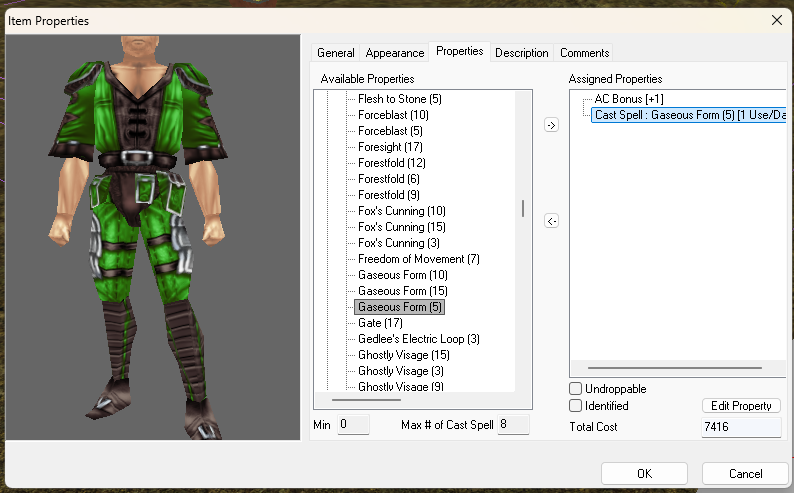This screenshot has width=794, height=493.
Task: Select Flesh to Stone (5) property
Action: [x=399, y=99]
